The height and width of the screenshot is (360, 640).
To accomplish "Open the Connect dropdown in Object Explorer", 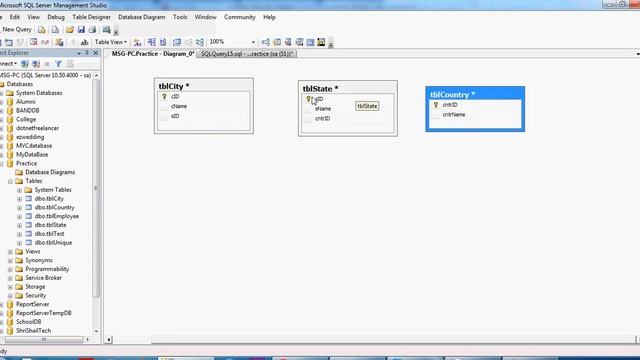I will click(x=8, y=64).
